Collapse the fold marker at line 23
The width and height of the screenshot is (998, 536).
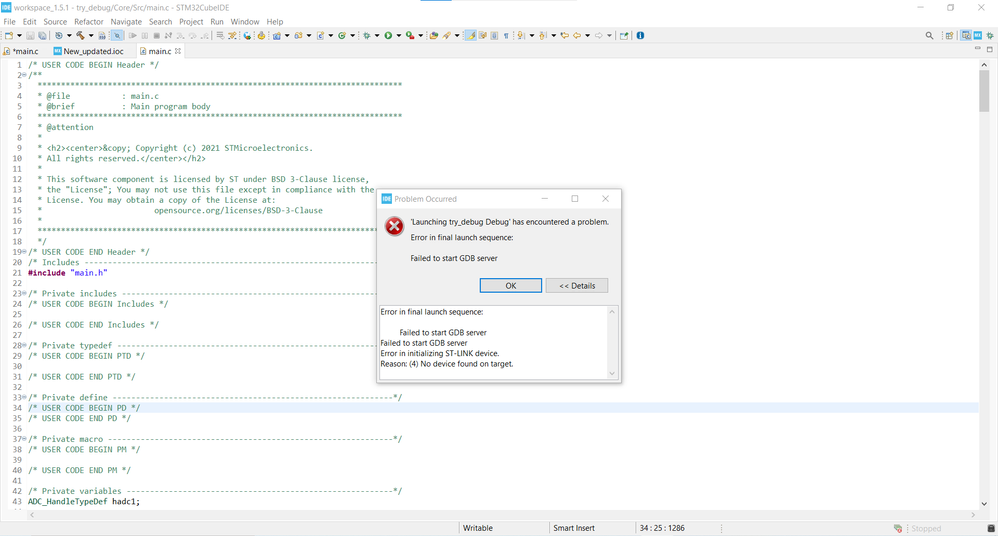point(25,293)
